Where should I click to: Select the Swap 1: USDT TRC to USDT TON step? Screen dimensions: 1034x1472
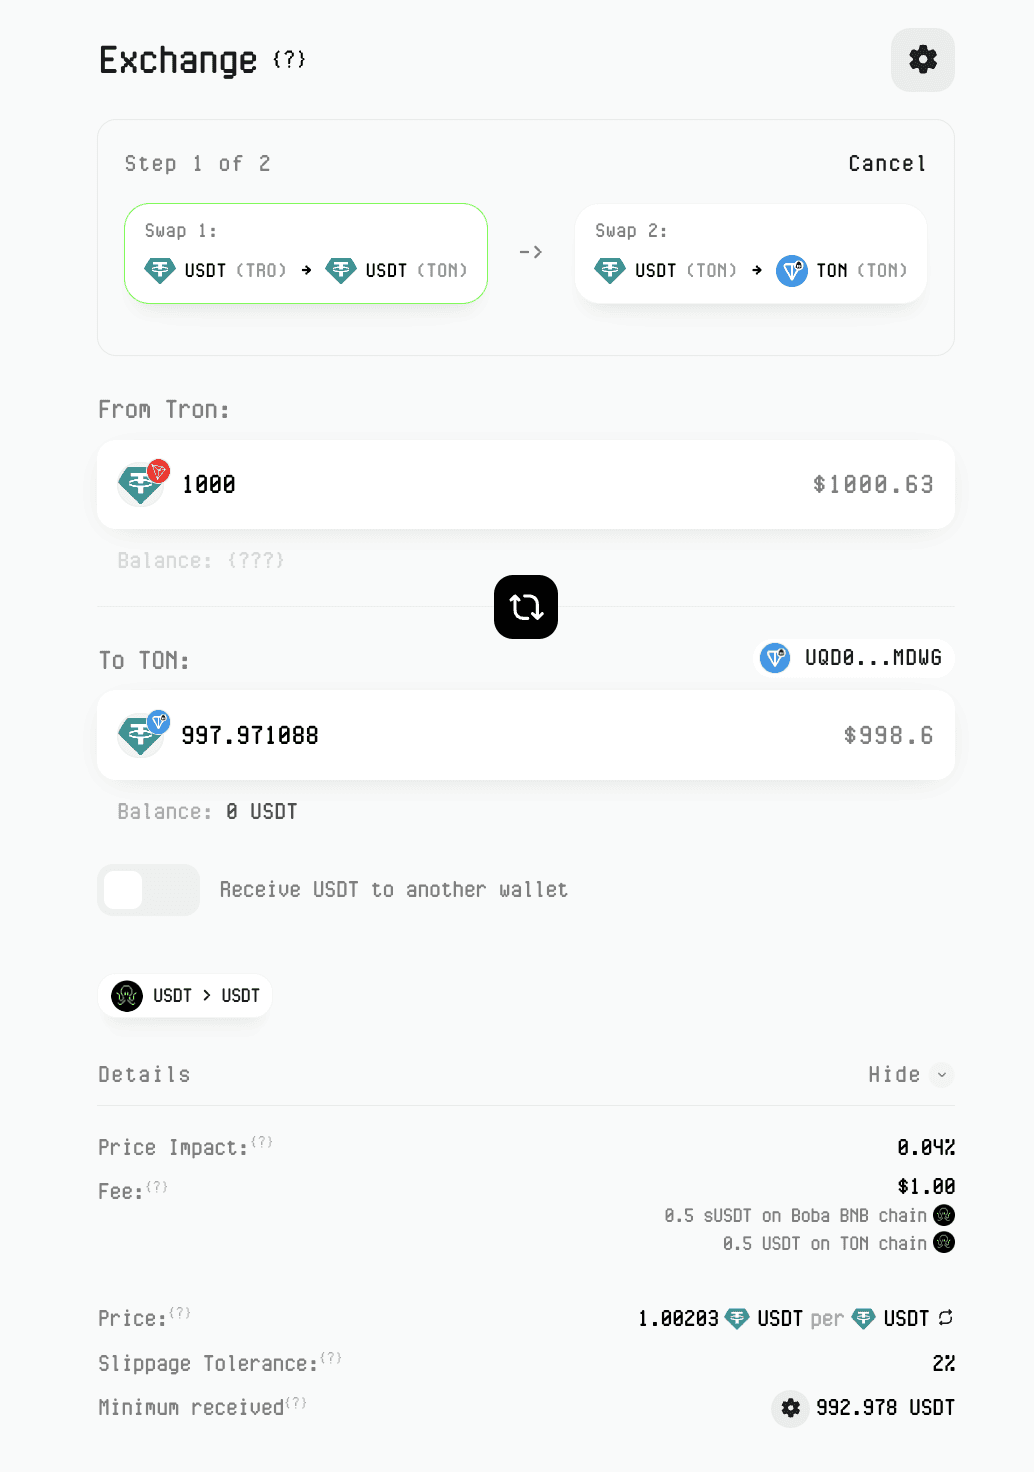(x=304, y=253)
